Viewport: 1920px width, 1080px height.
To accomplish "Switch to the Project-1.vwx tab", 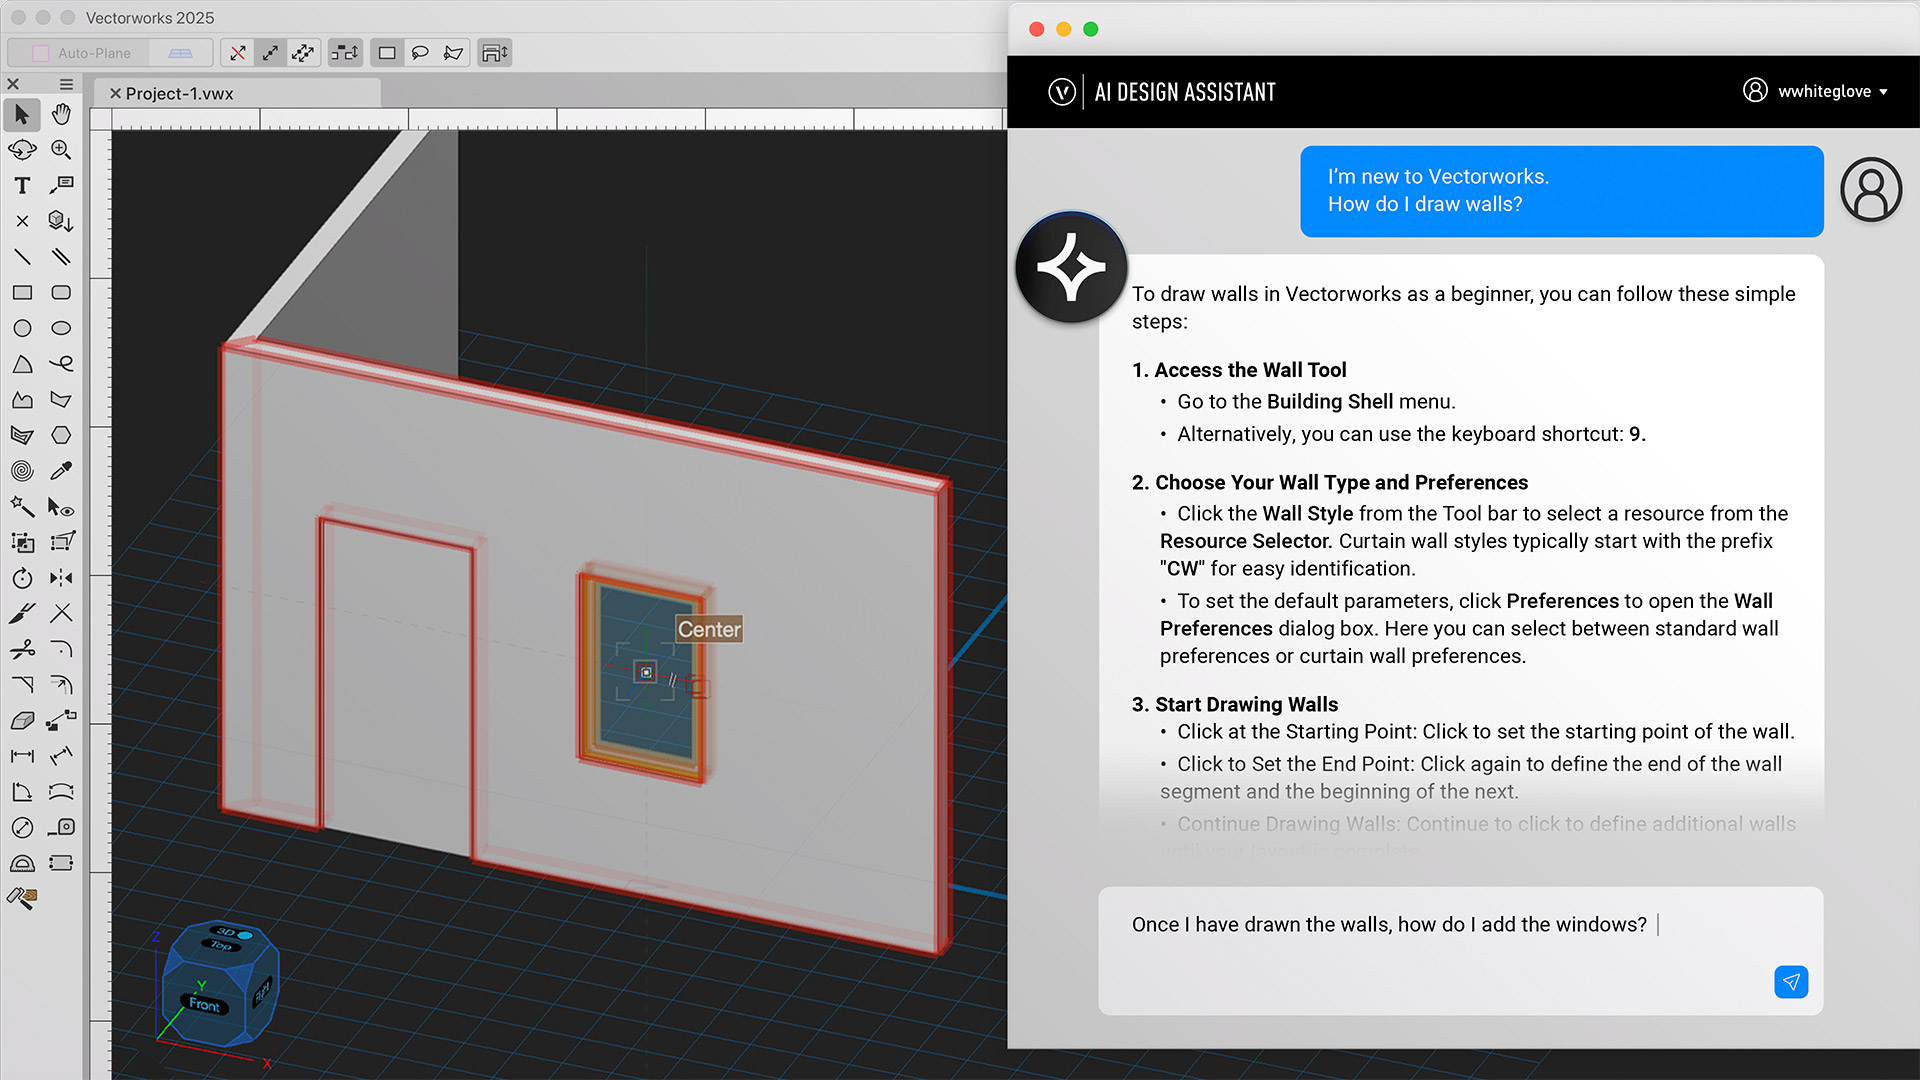I will [x=185, y=93].
